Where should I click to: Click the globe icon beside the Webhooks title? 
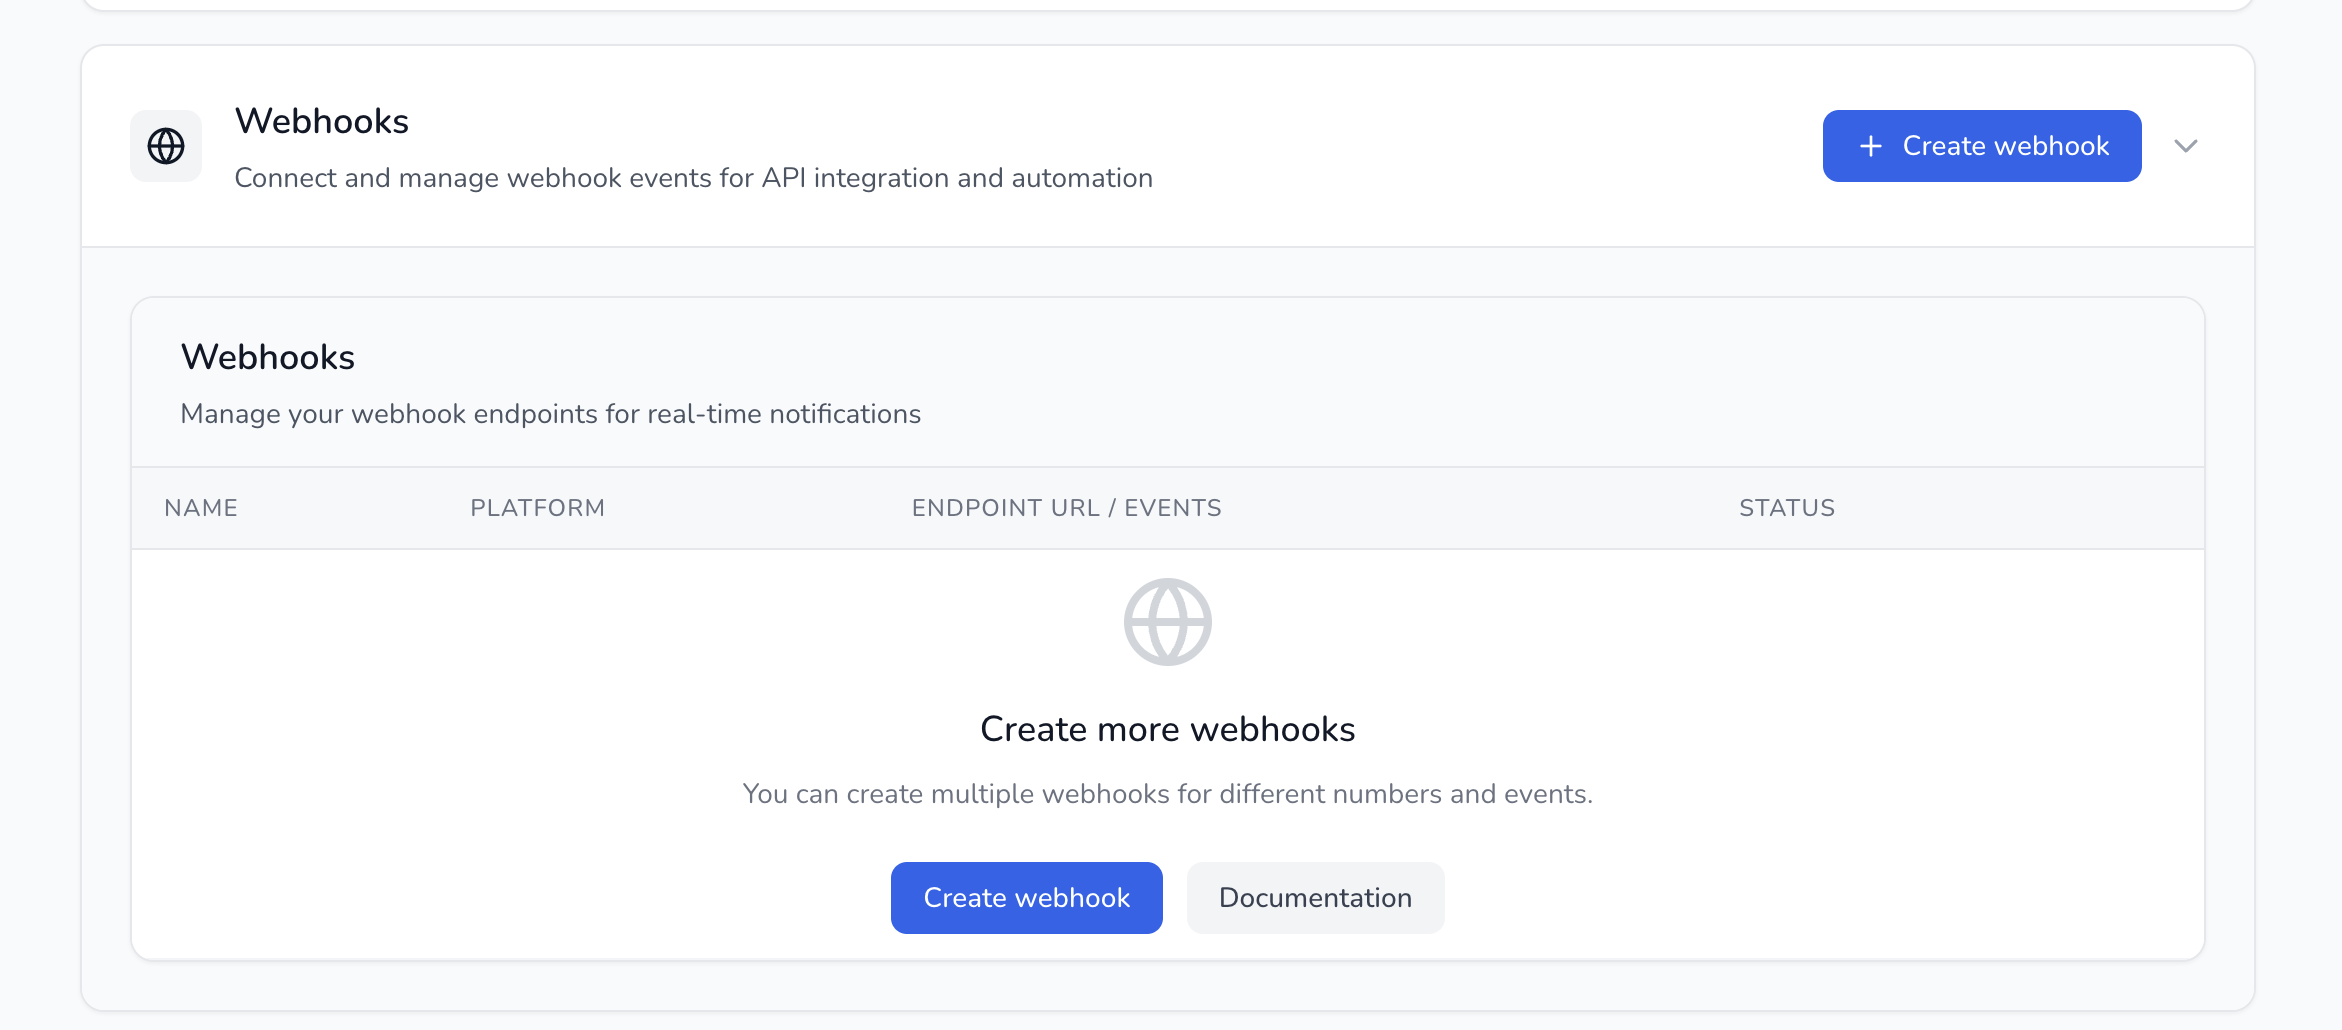(166, 146)
